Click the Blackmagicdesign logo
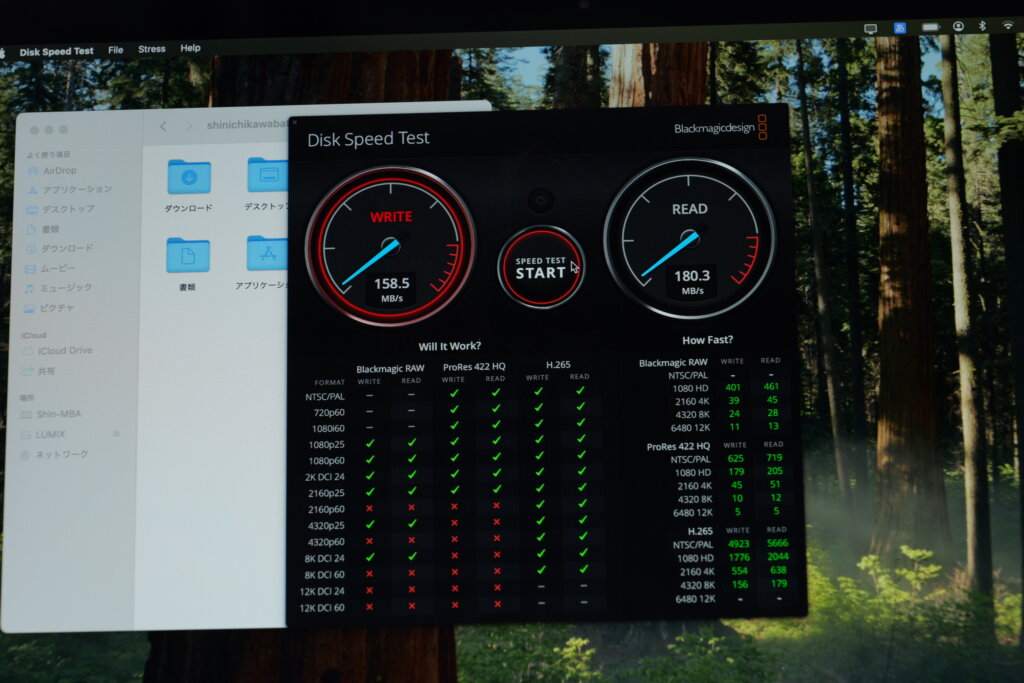This screenshot has height=683, width=1024. 720,127
